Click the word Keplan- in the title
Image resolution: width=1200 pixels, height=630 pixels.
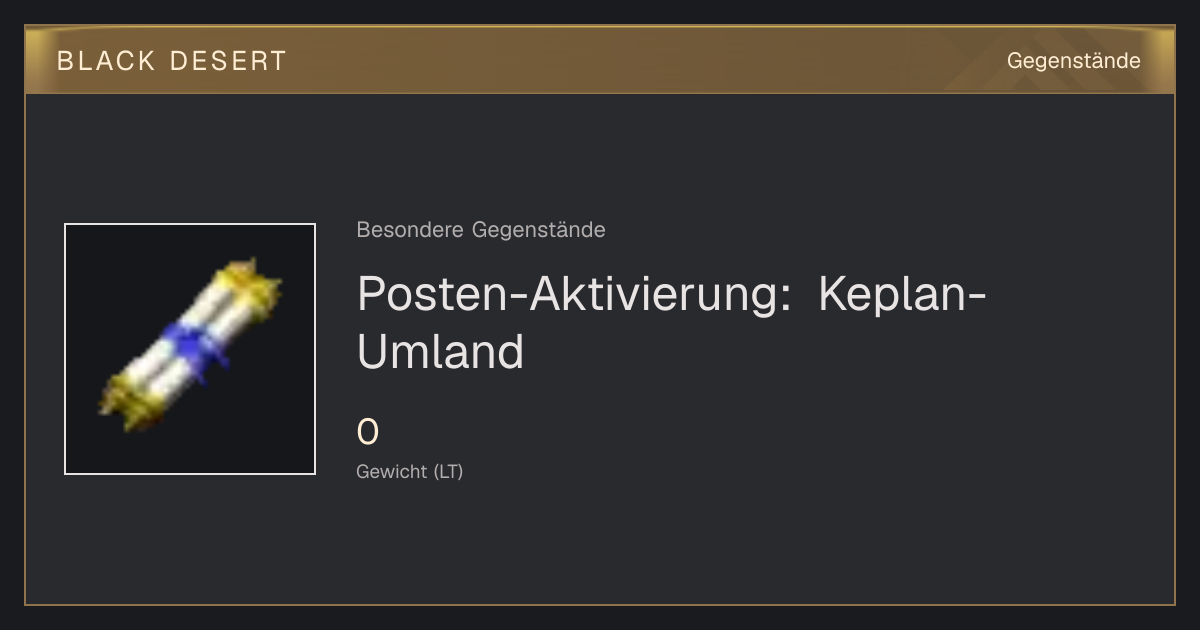[x=903, y=294]
